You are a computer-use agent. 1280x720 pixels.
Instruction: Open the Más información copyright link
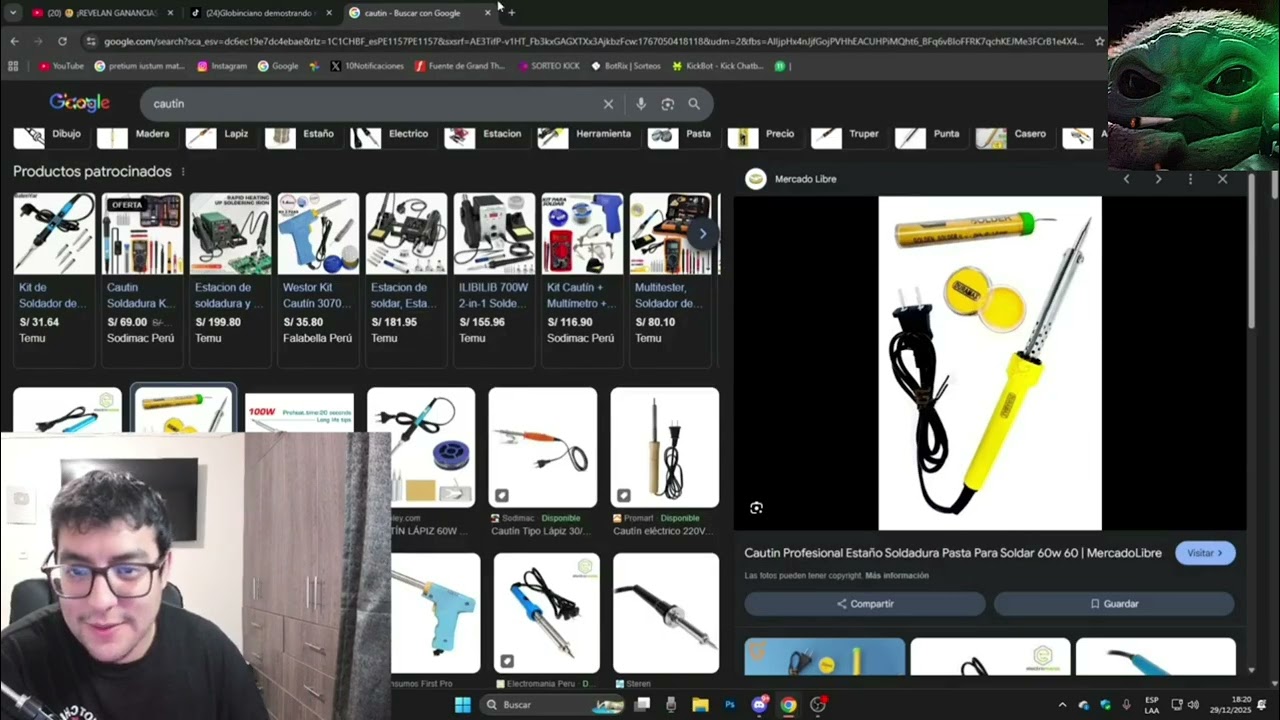(897, 576)
